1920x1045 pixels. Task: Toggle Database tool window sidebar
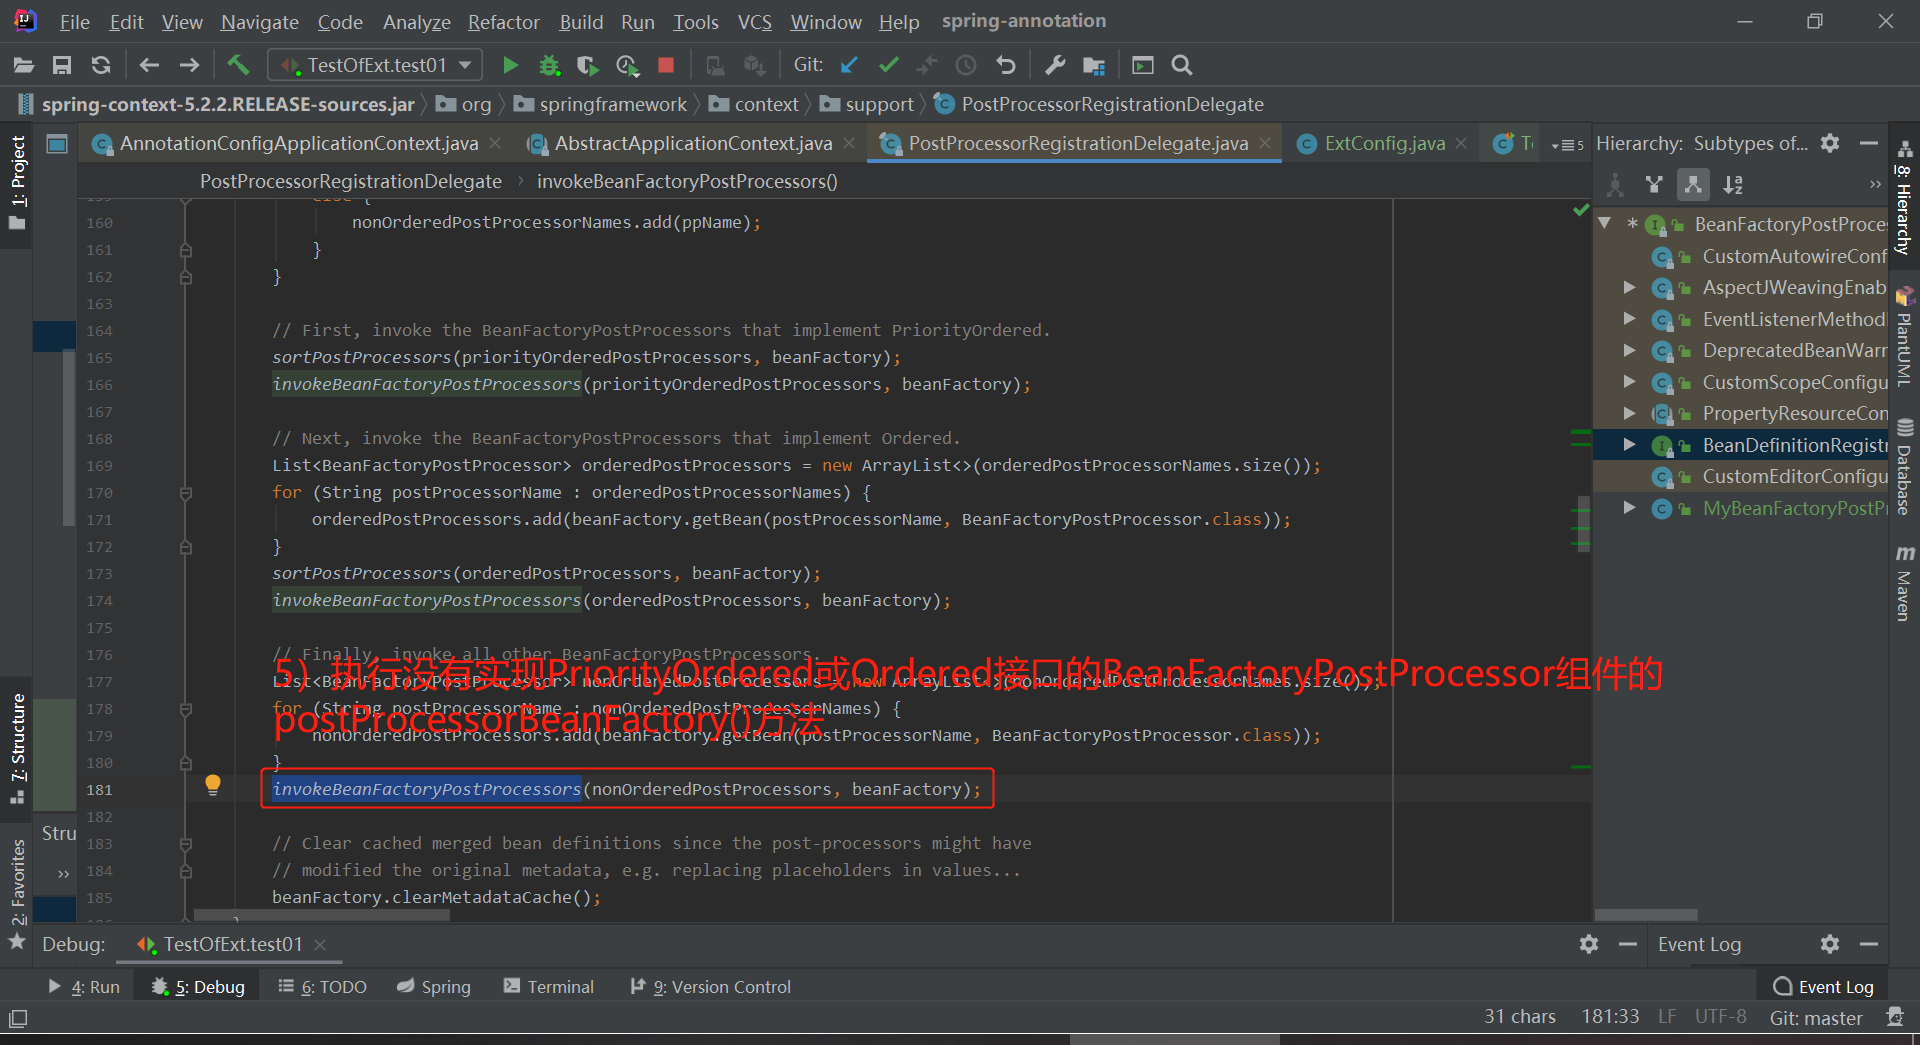(1904, 466)
